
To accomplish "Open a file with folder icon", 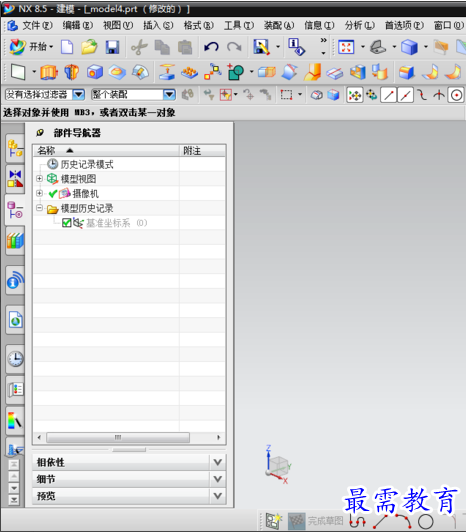I will pyautogui.click(x=89, y=47).
